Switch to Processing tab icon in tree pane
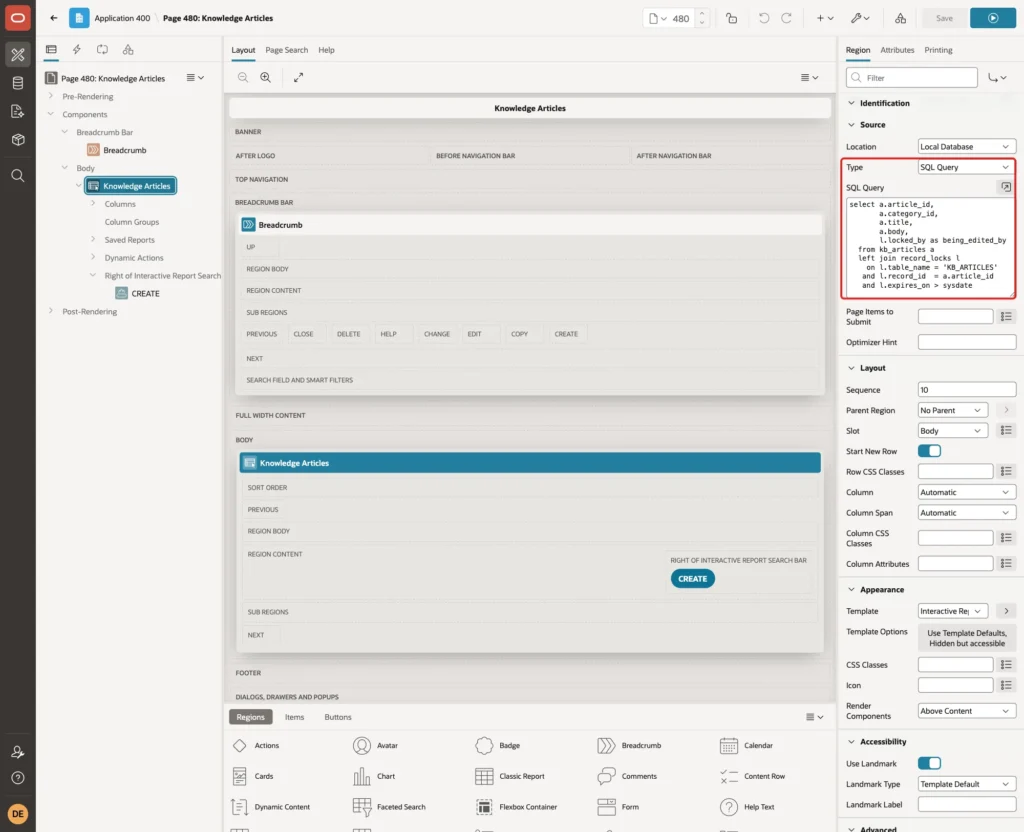 [x=103, y=50]
